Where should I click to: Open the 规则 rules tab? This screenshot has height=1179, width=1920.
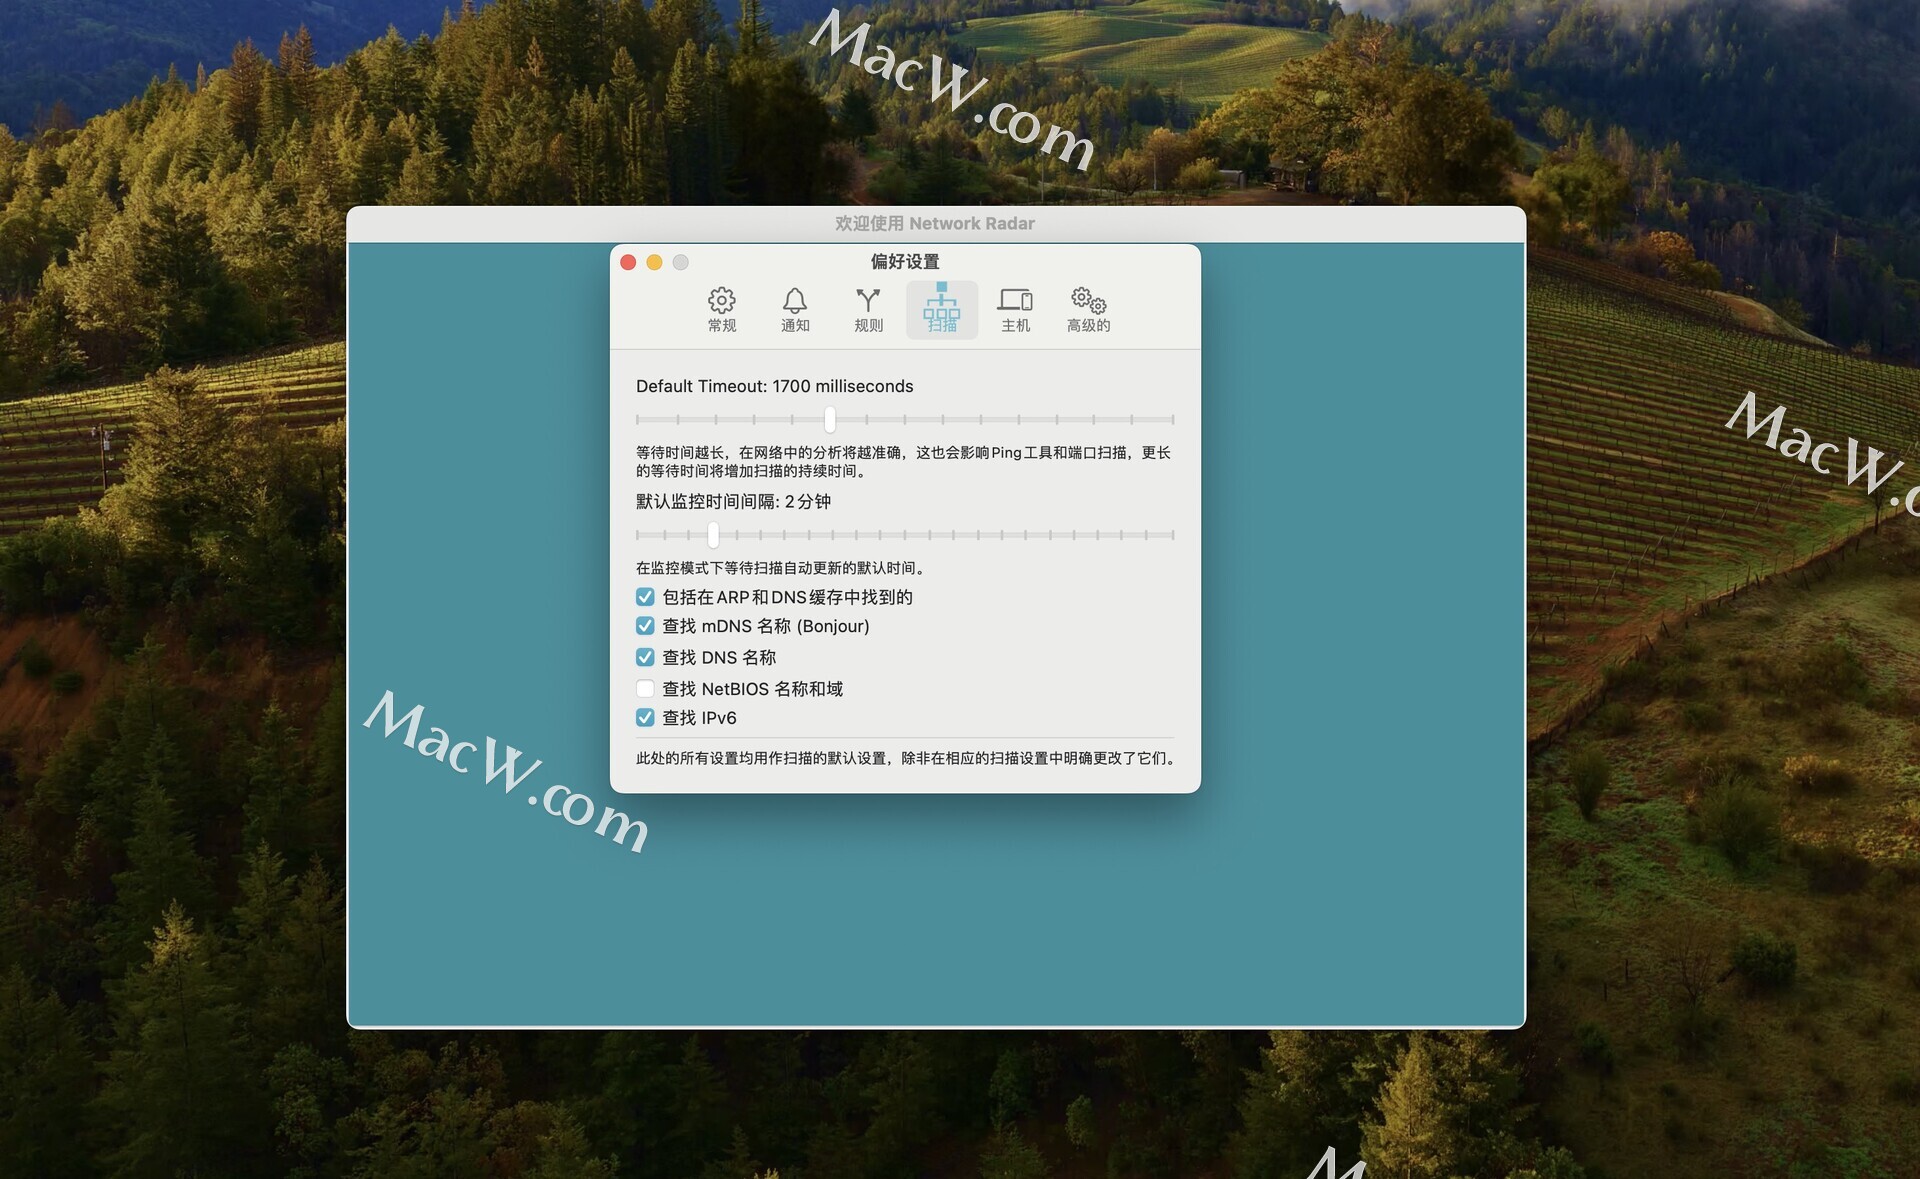[868, 310]
